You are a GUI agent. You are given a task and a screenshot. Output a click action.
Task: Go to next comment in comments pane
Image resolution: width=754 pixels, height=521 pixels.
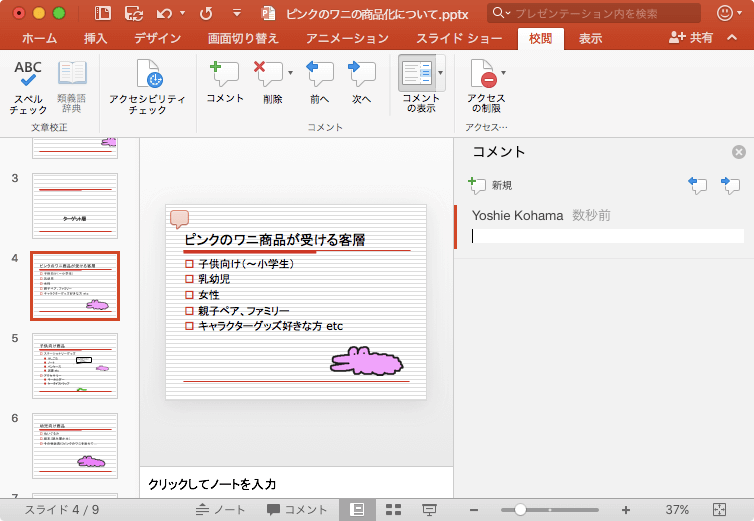tap(730, 185)
